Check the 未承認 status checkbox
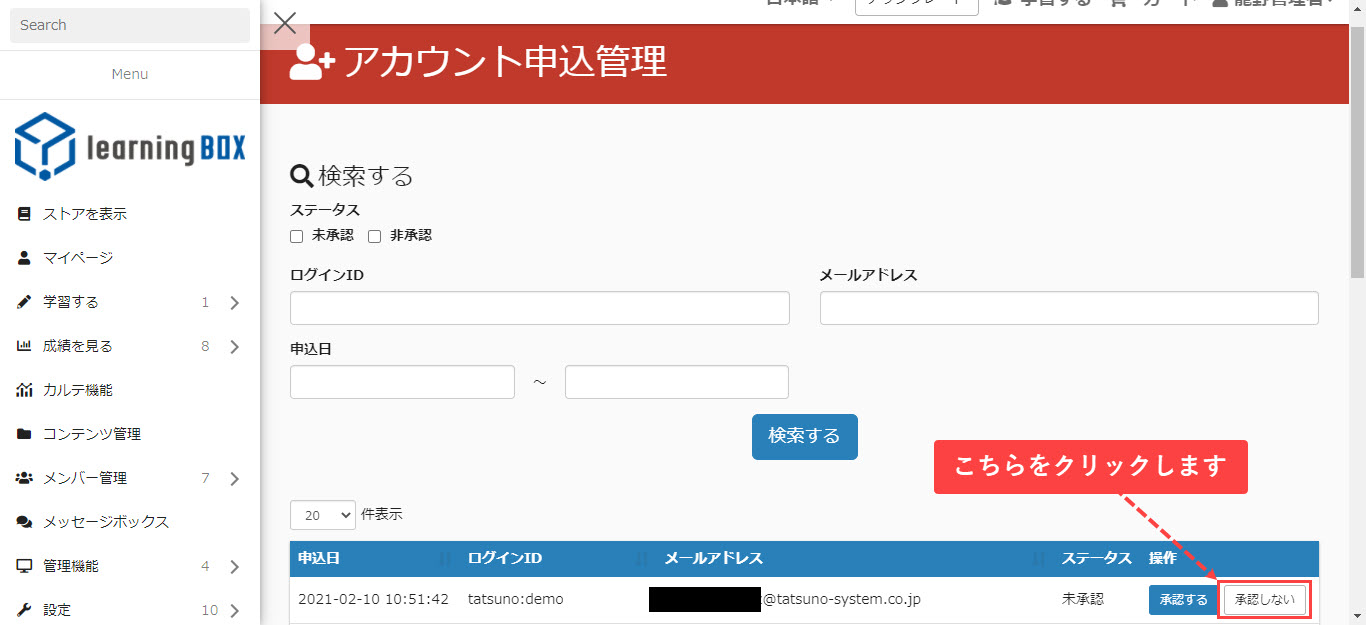Image resolution: width=1366 pixels, height=625 pixels. (x=296, y=237)
